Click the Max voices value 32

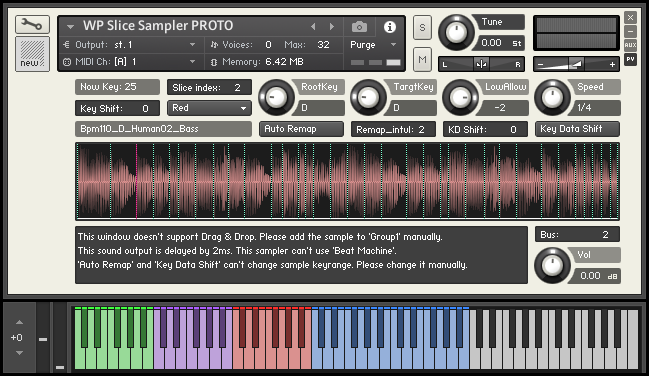pos(323,45)
